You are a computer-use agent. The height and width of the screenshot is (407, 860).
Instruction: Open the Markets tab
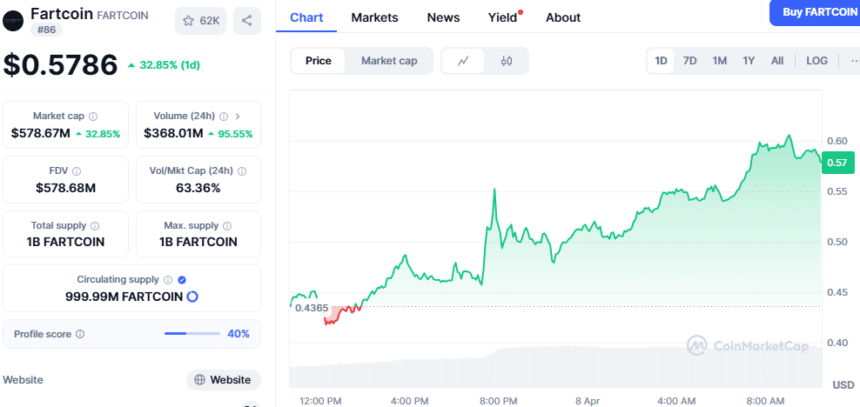pyautogui.click(x=374, y=17)
